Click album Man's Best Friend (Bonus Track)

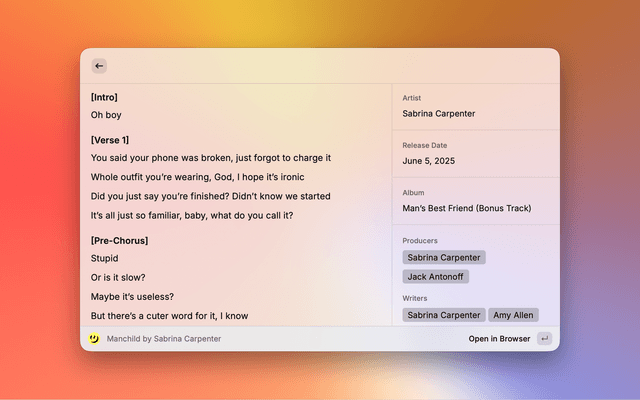(x=466, y=208)
